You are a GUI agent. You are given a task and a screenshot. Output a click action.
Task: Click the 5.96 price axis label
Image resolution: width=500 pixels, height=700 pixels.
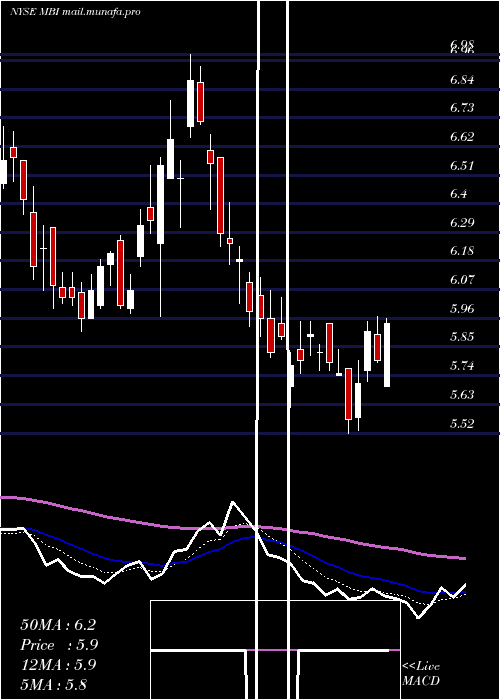[x=462, y=308]
